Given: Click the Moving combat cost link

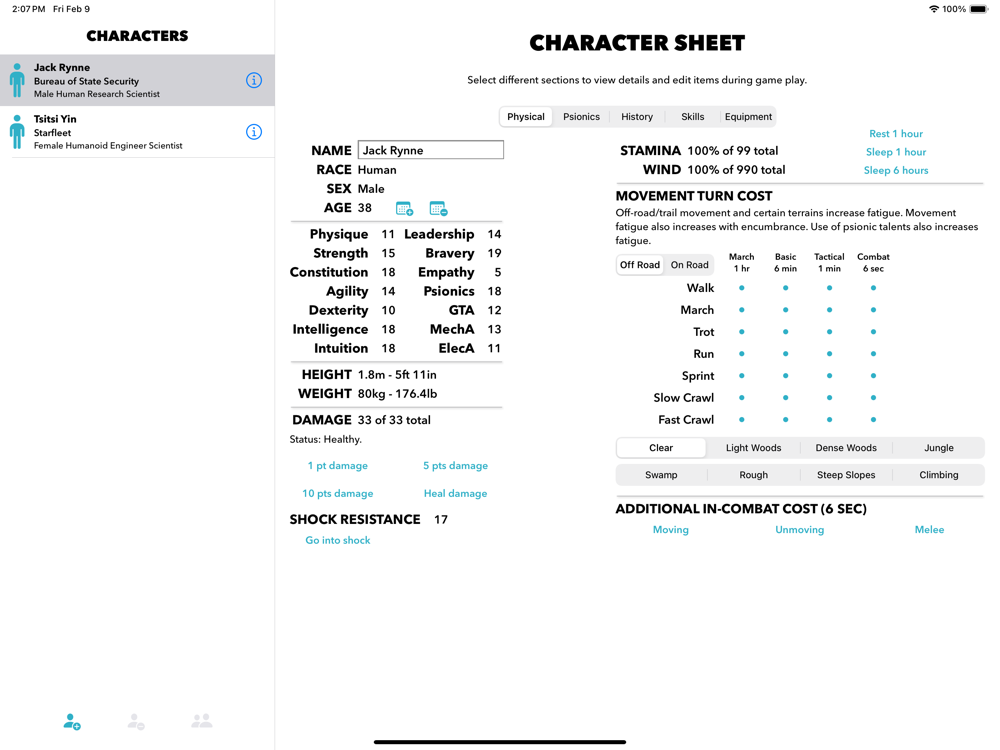Looking at the screenshot, I should [x=670, y=529].
